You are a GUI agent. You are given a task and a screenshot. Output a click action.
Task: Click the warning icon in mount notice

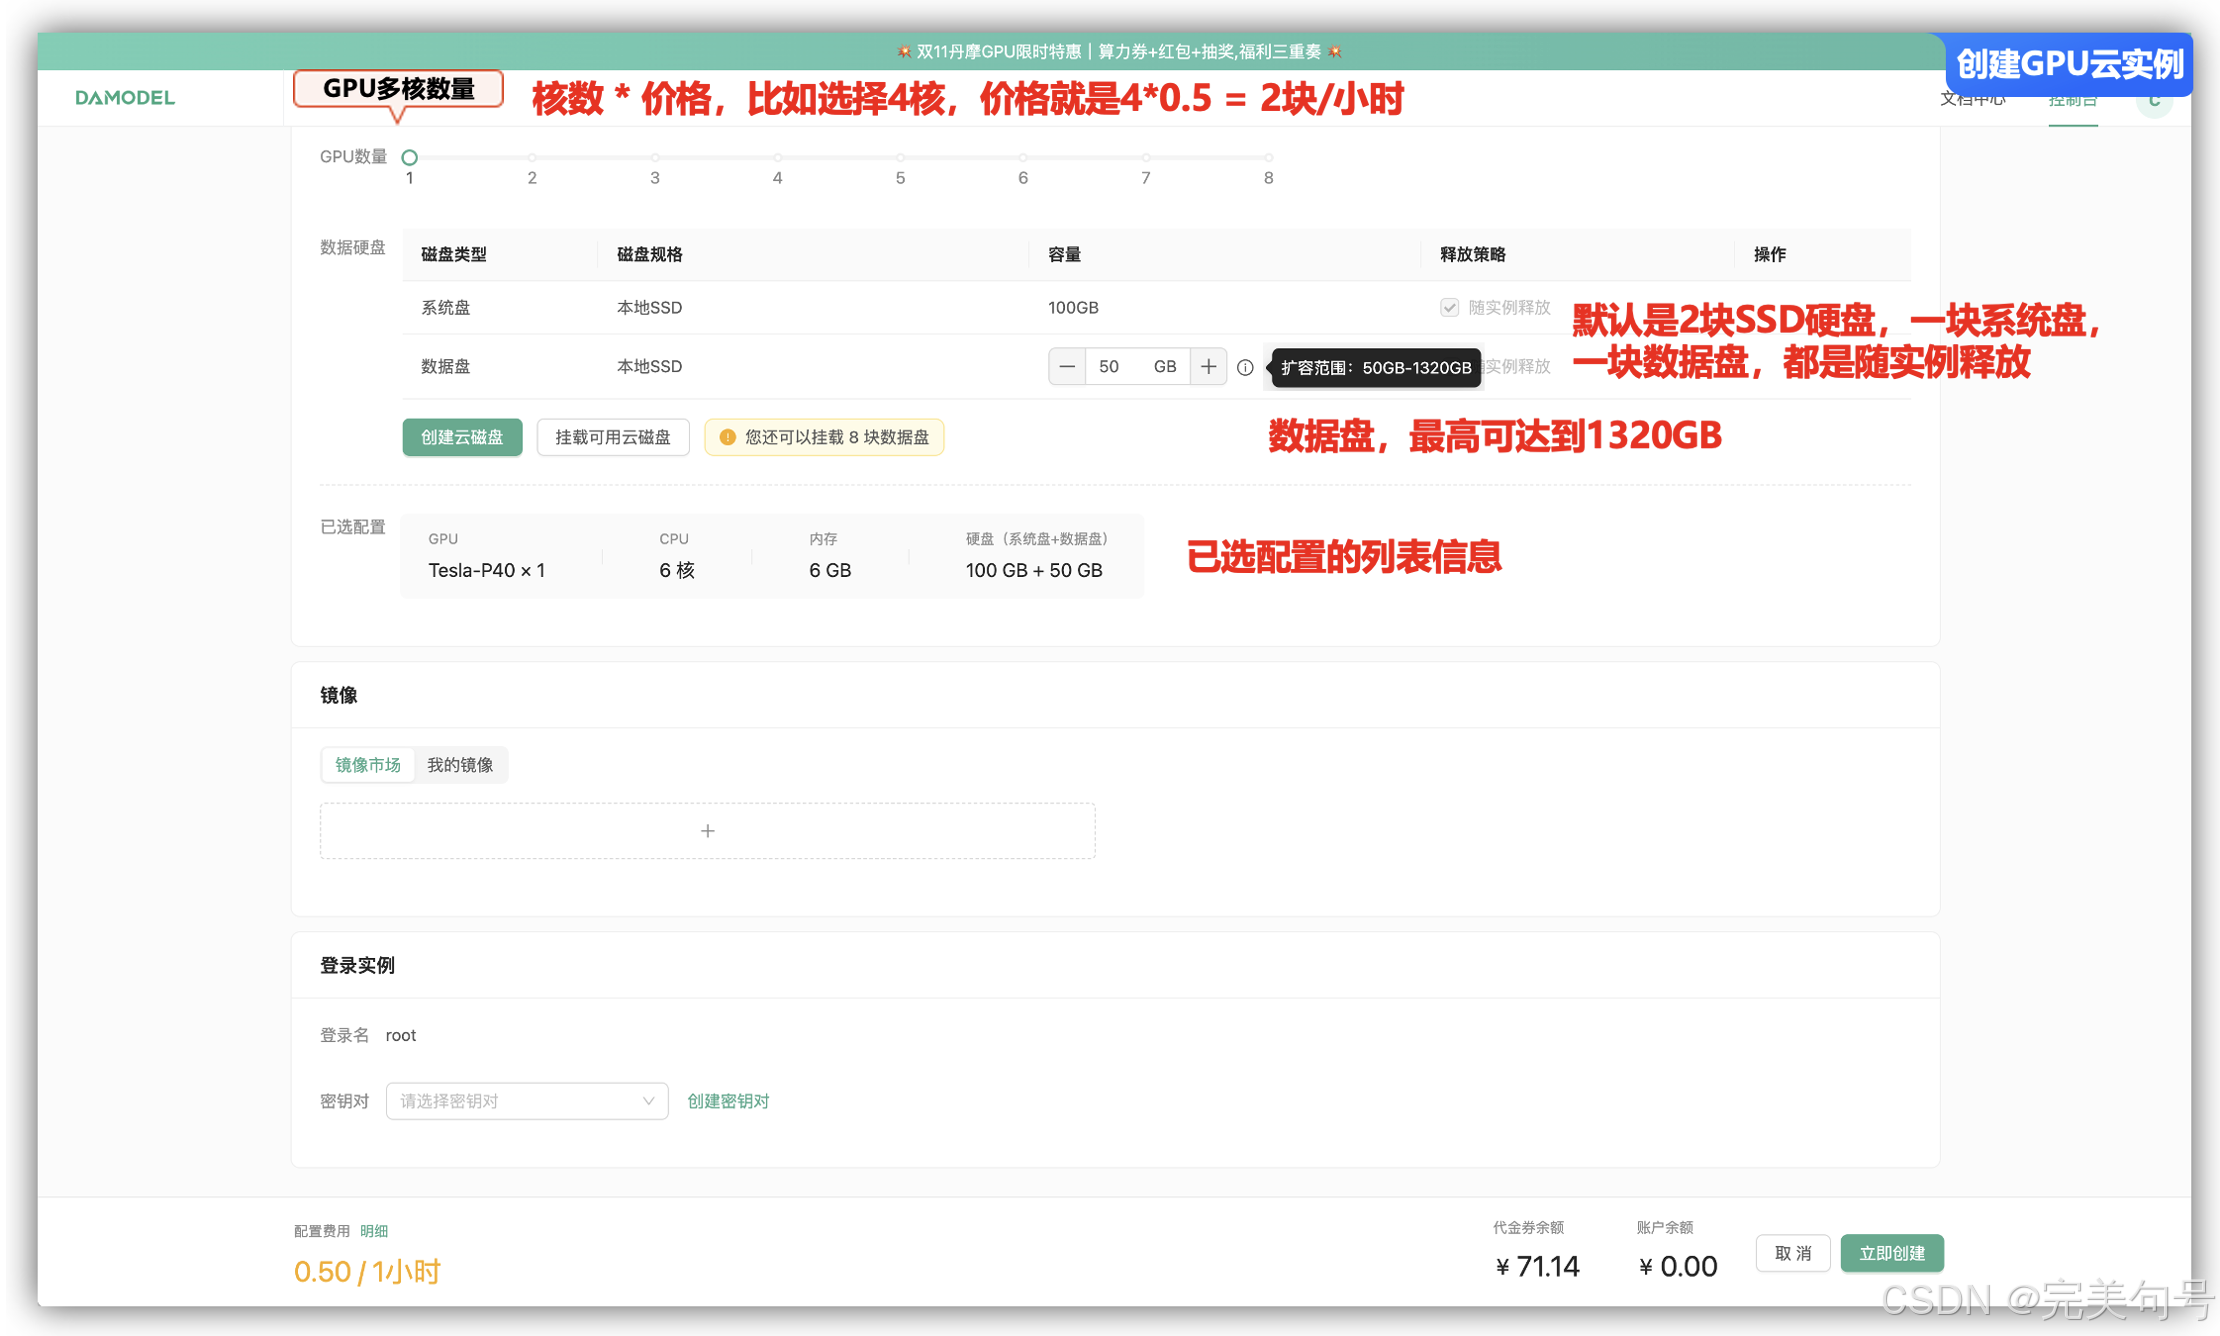click(728, 437)
